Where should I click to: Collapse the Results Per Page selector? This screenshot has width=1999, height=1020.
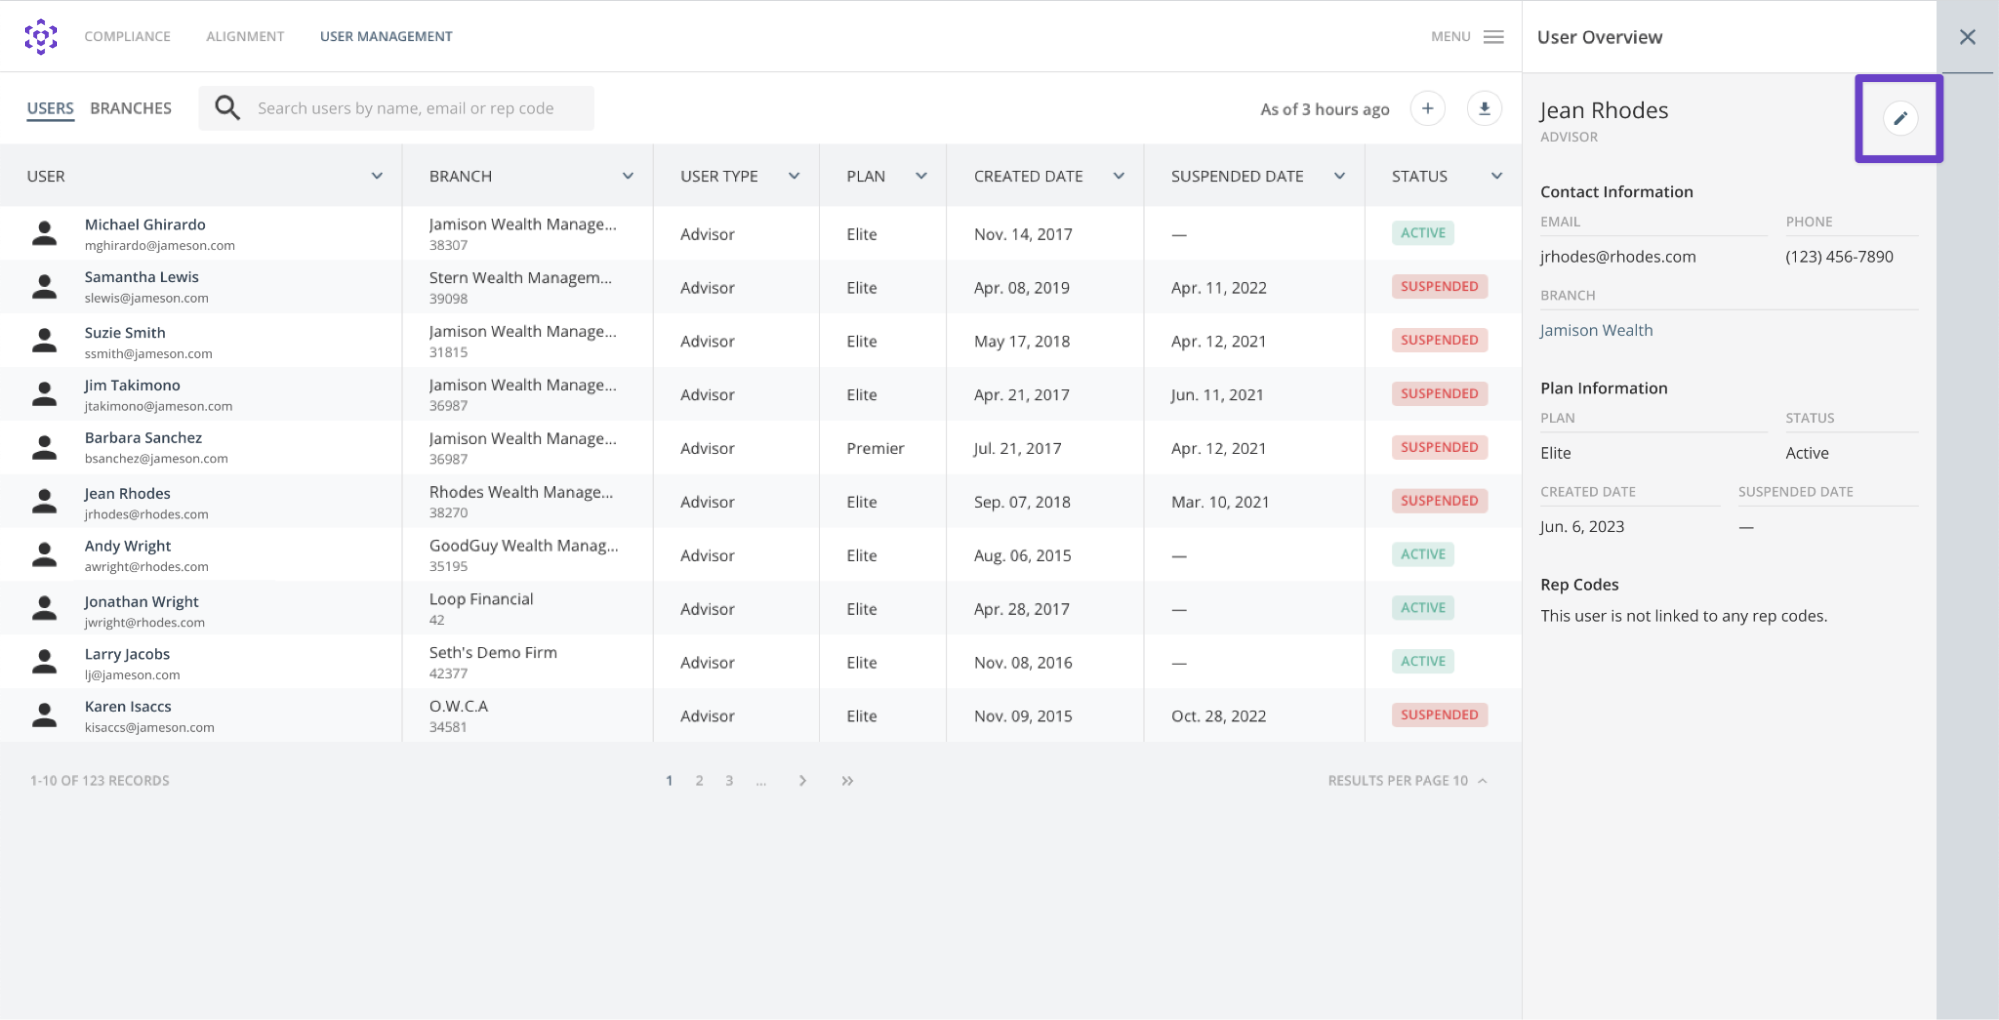(x=1483, y=780)
